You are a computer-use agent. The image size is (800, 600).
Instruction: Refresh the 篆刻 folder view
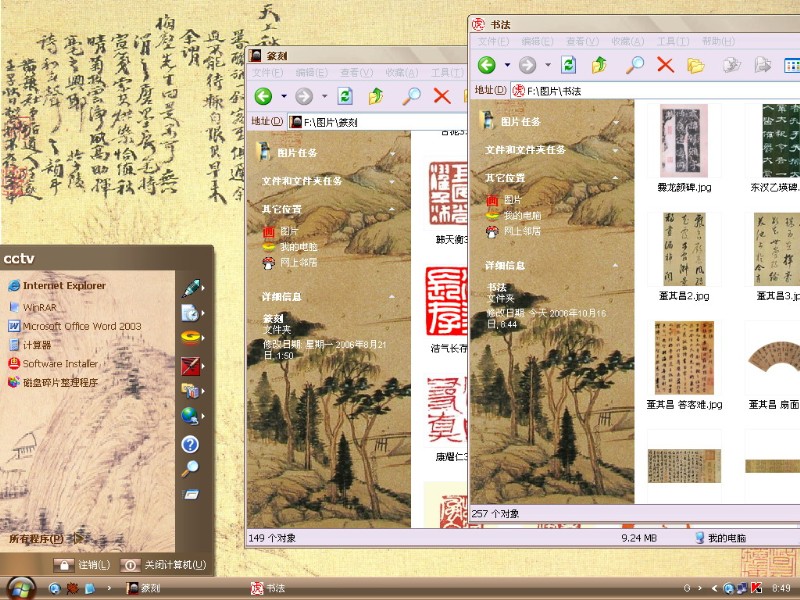(x=345, y=96)
